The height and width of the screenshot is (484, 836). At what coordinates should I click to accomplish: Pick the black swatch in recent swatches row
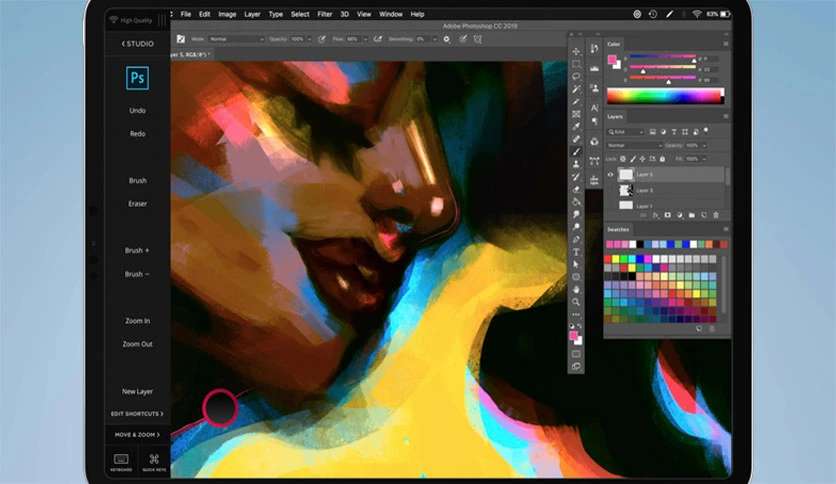640,244
